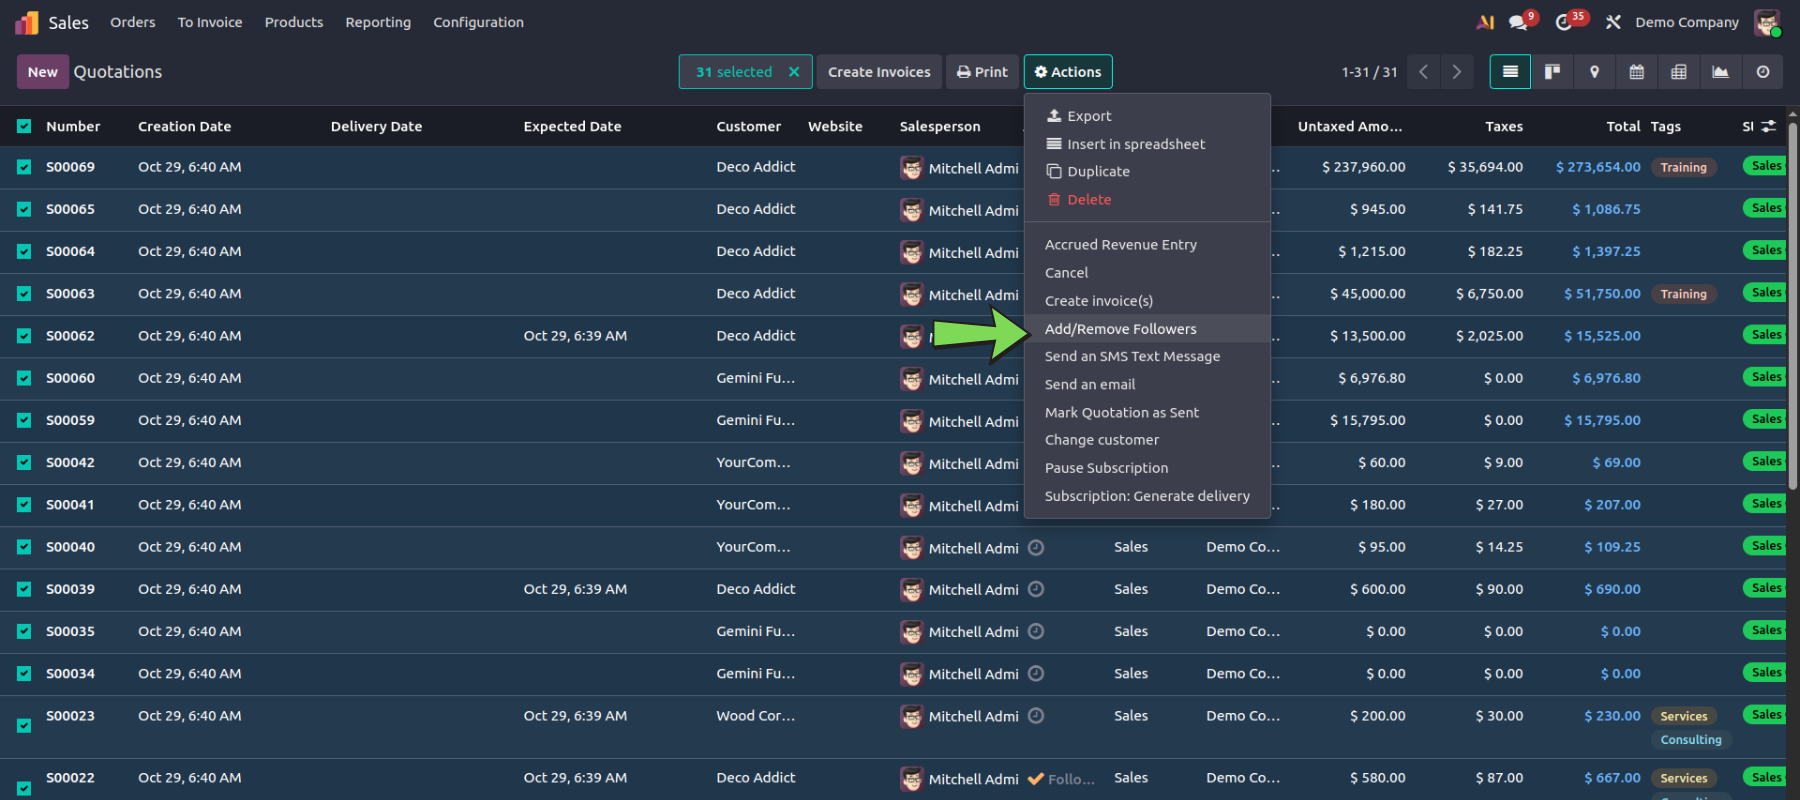Uncheck the select-all header checkbox
Image resolution: width=1800 pixels, height=800 pixels.
(x=24, y=126)
